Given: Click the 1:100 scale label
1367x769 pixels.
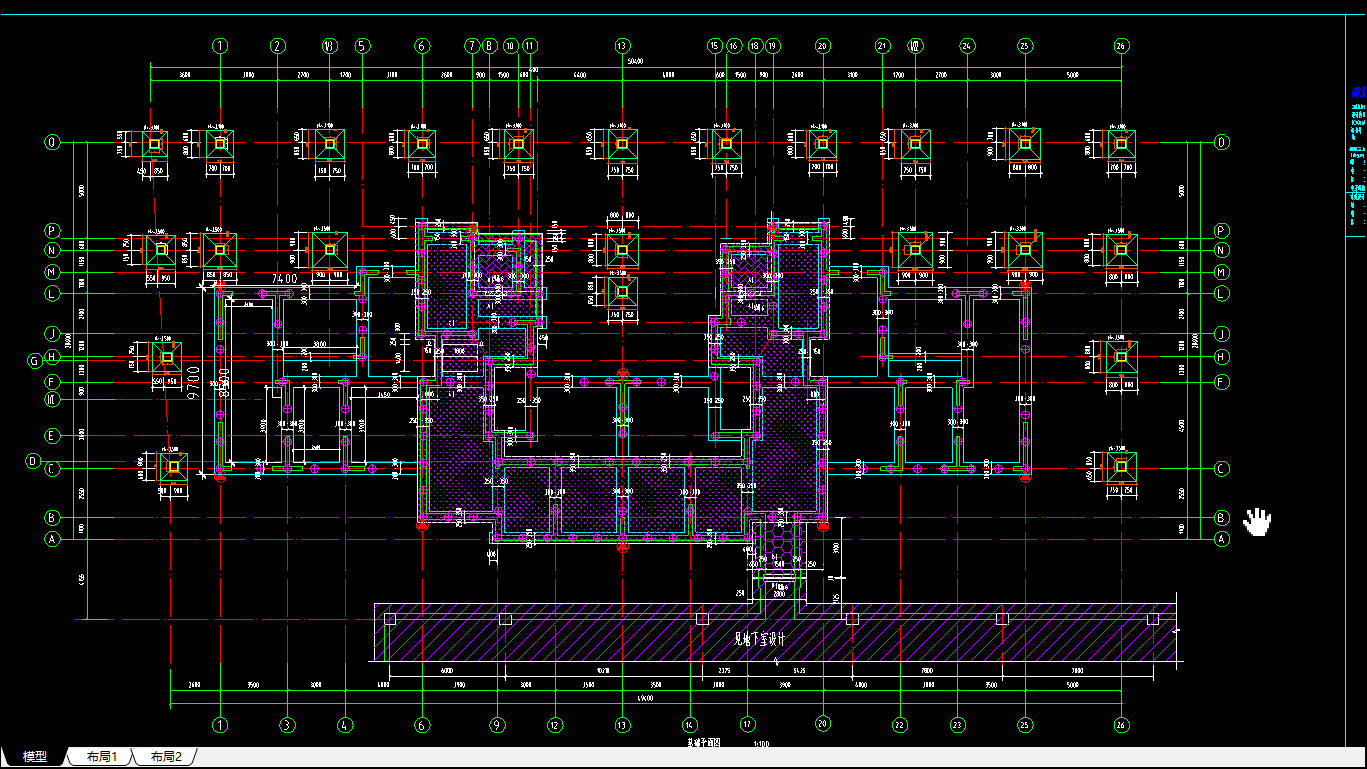Looking at the screenshot, I should (x=759, y=745).
